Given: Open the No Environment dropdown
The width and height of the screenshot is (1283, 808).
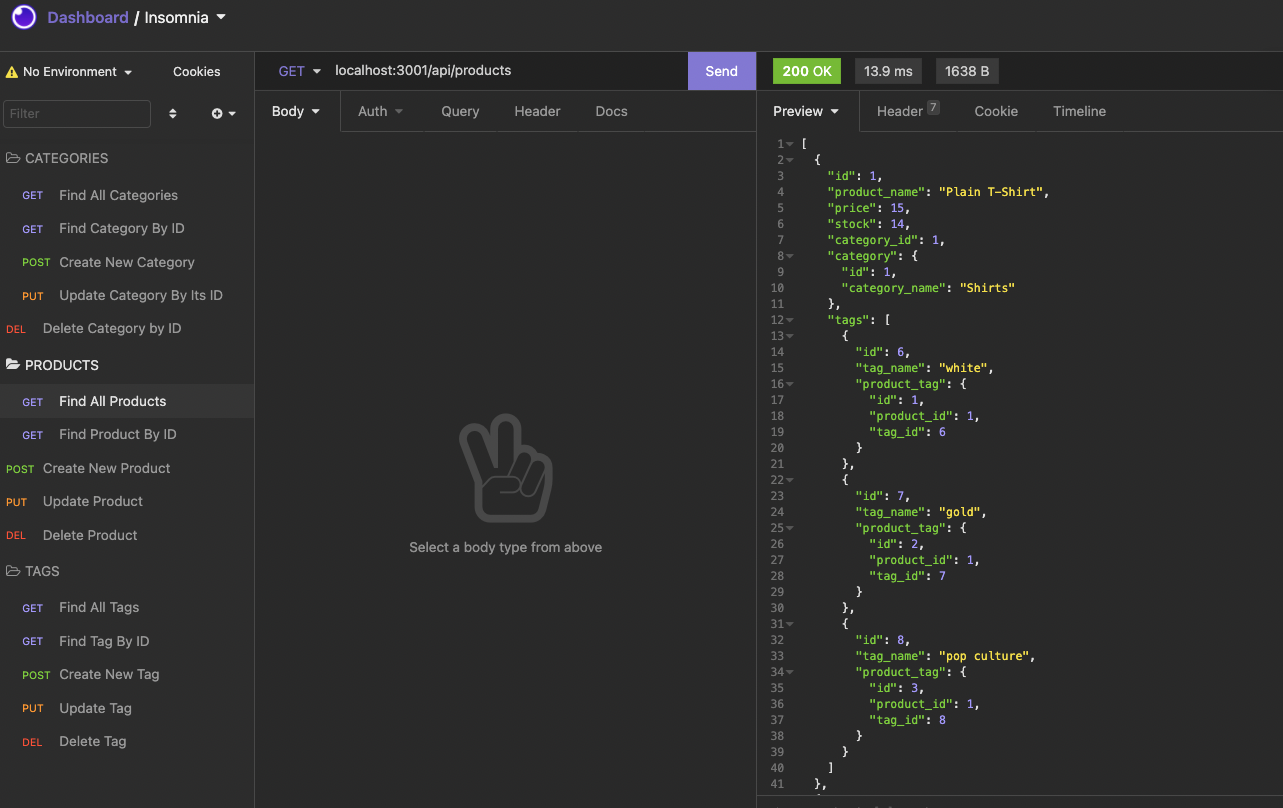Looking at the screenshot, I should (70, 71).
